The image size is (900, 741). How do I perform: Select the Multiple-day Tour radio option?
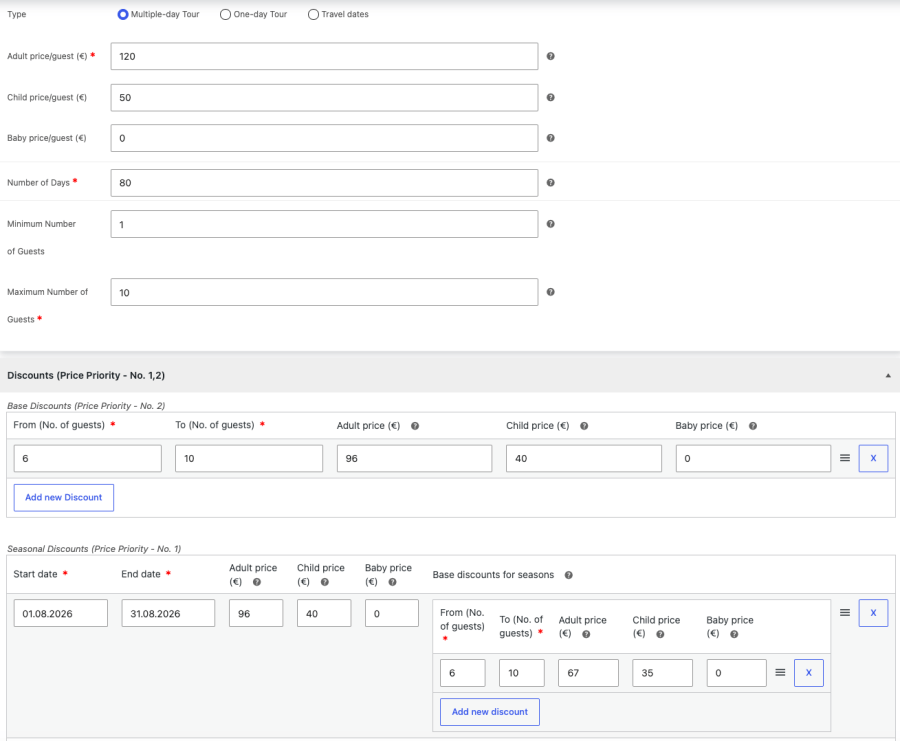122,14
